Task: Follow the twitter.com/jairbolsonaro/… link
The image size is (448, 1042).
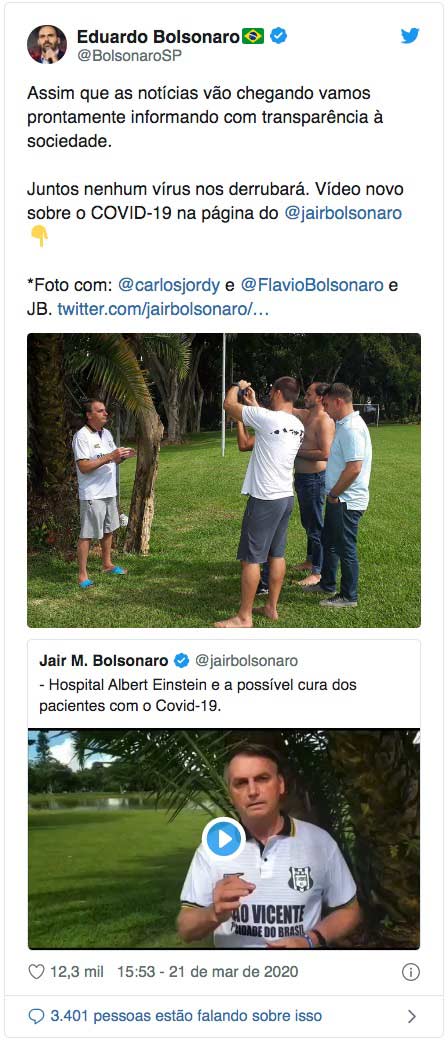Action: (x=163, y=309)
